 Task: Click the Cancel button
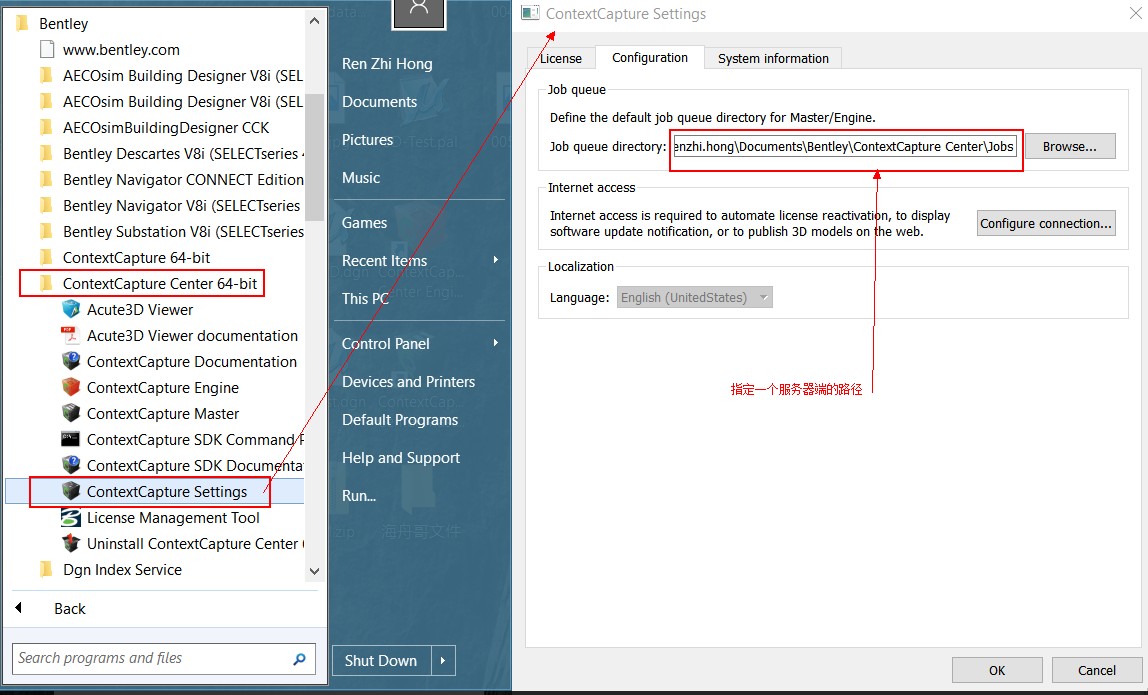[1097, 670]
